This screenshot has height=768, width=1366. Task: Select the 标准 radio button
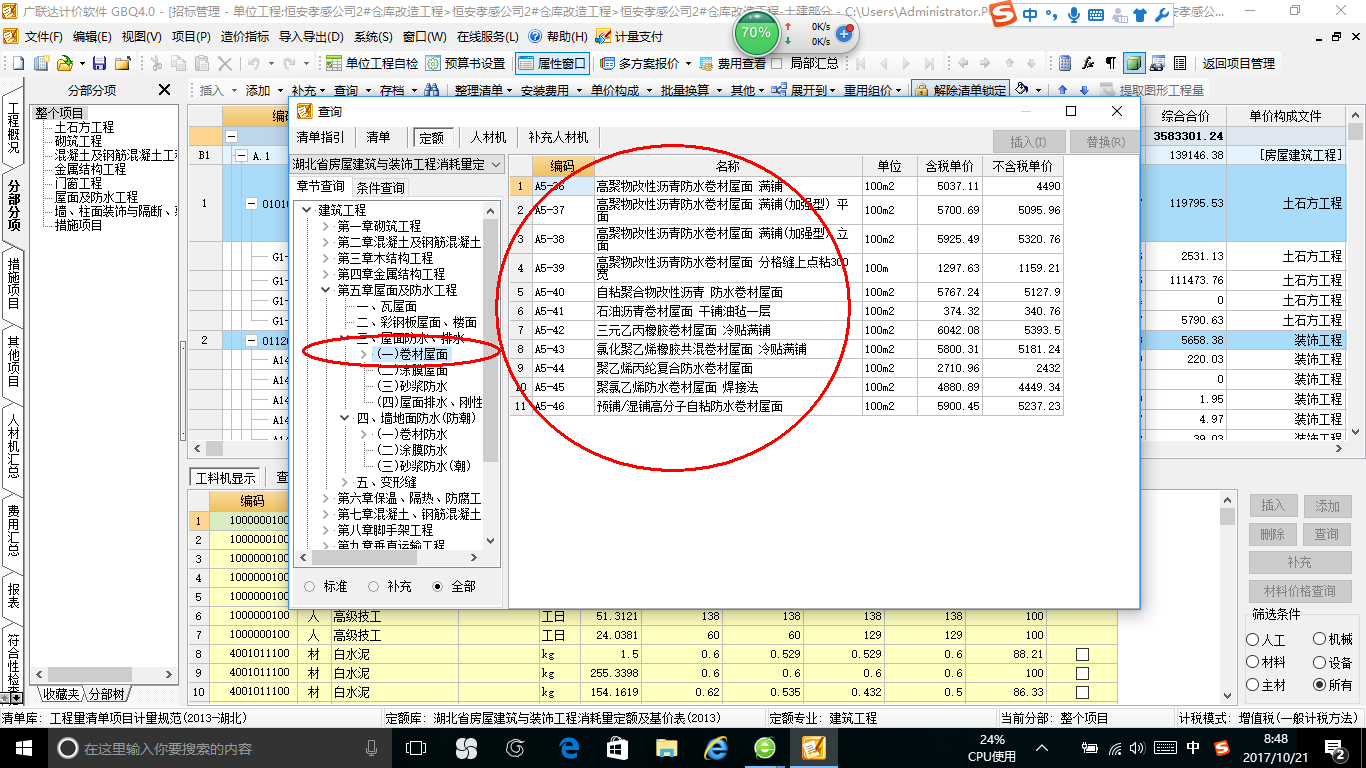click(309, 586)
